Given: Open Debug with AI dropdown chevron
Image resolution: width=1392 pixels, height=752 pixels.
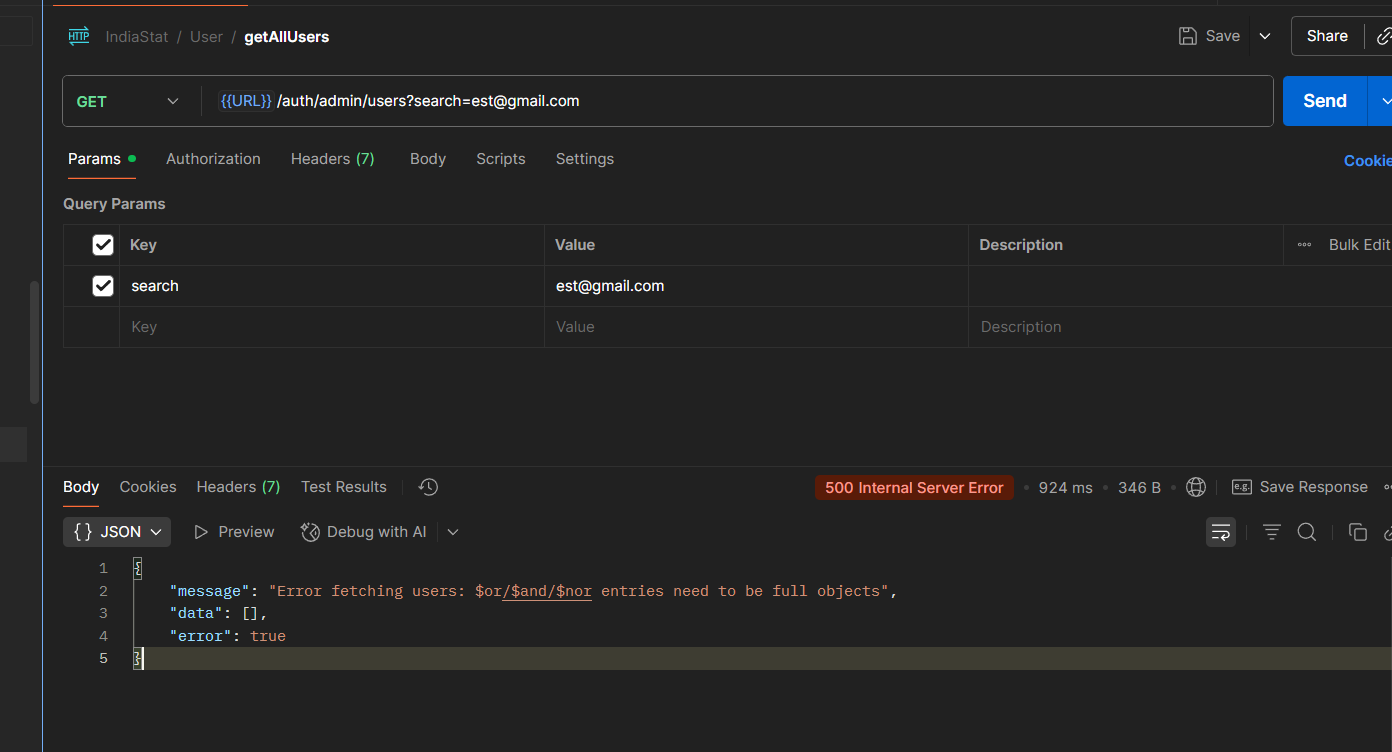Looking at the screenshot, I should click(x=453, y=532).
